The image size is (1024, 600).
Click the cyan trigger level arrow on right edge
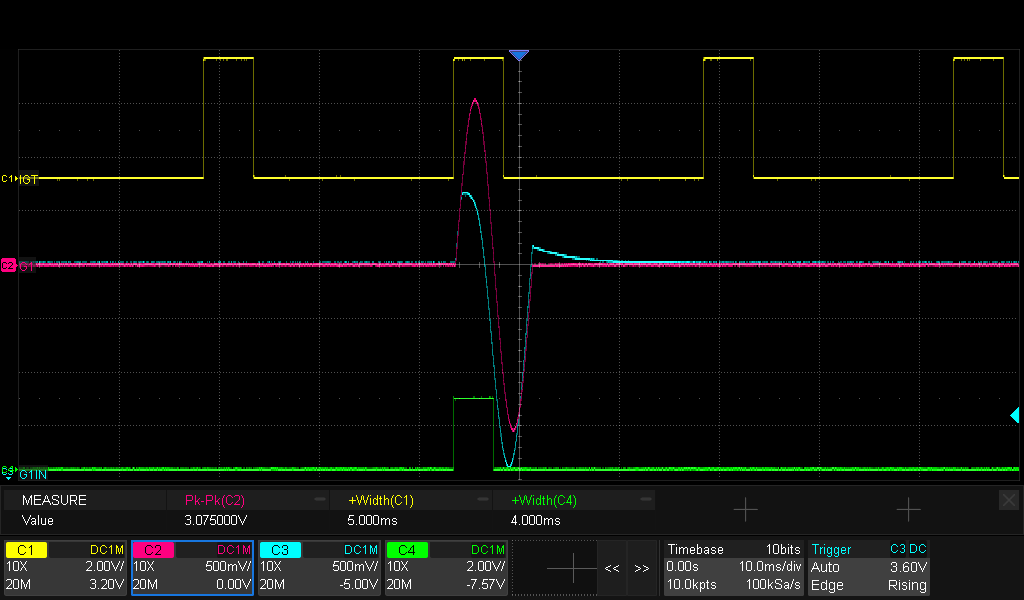click(x=1014, y=415)
